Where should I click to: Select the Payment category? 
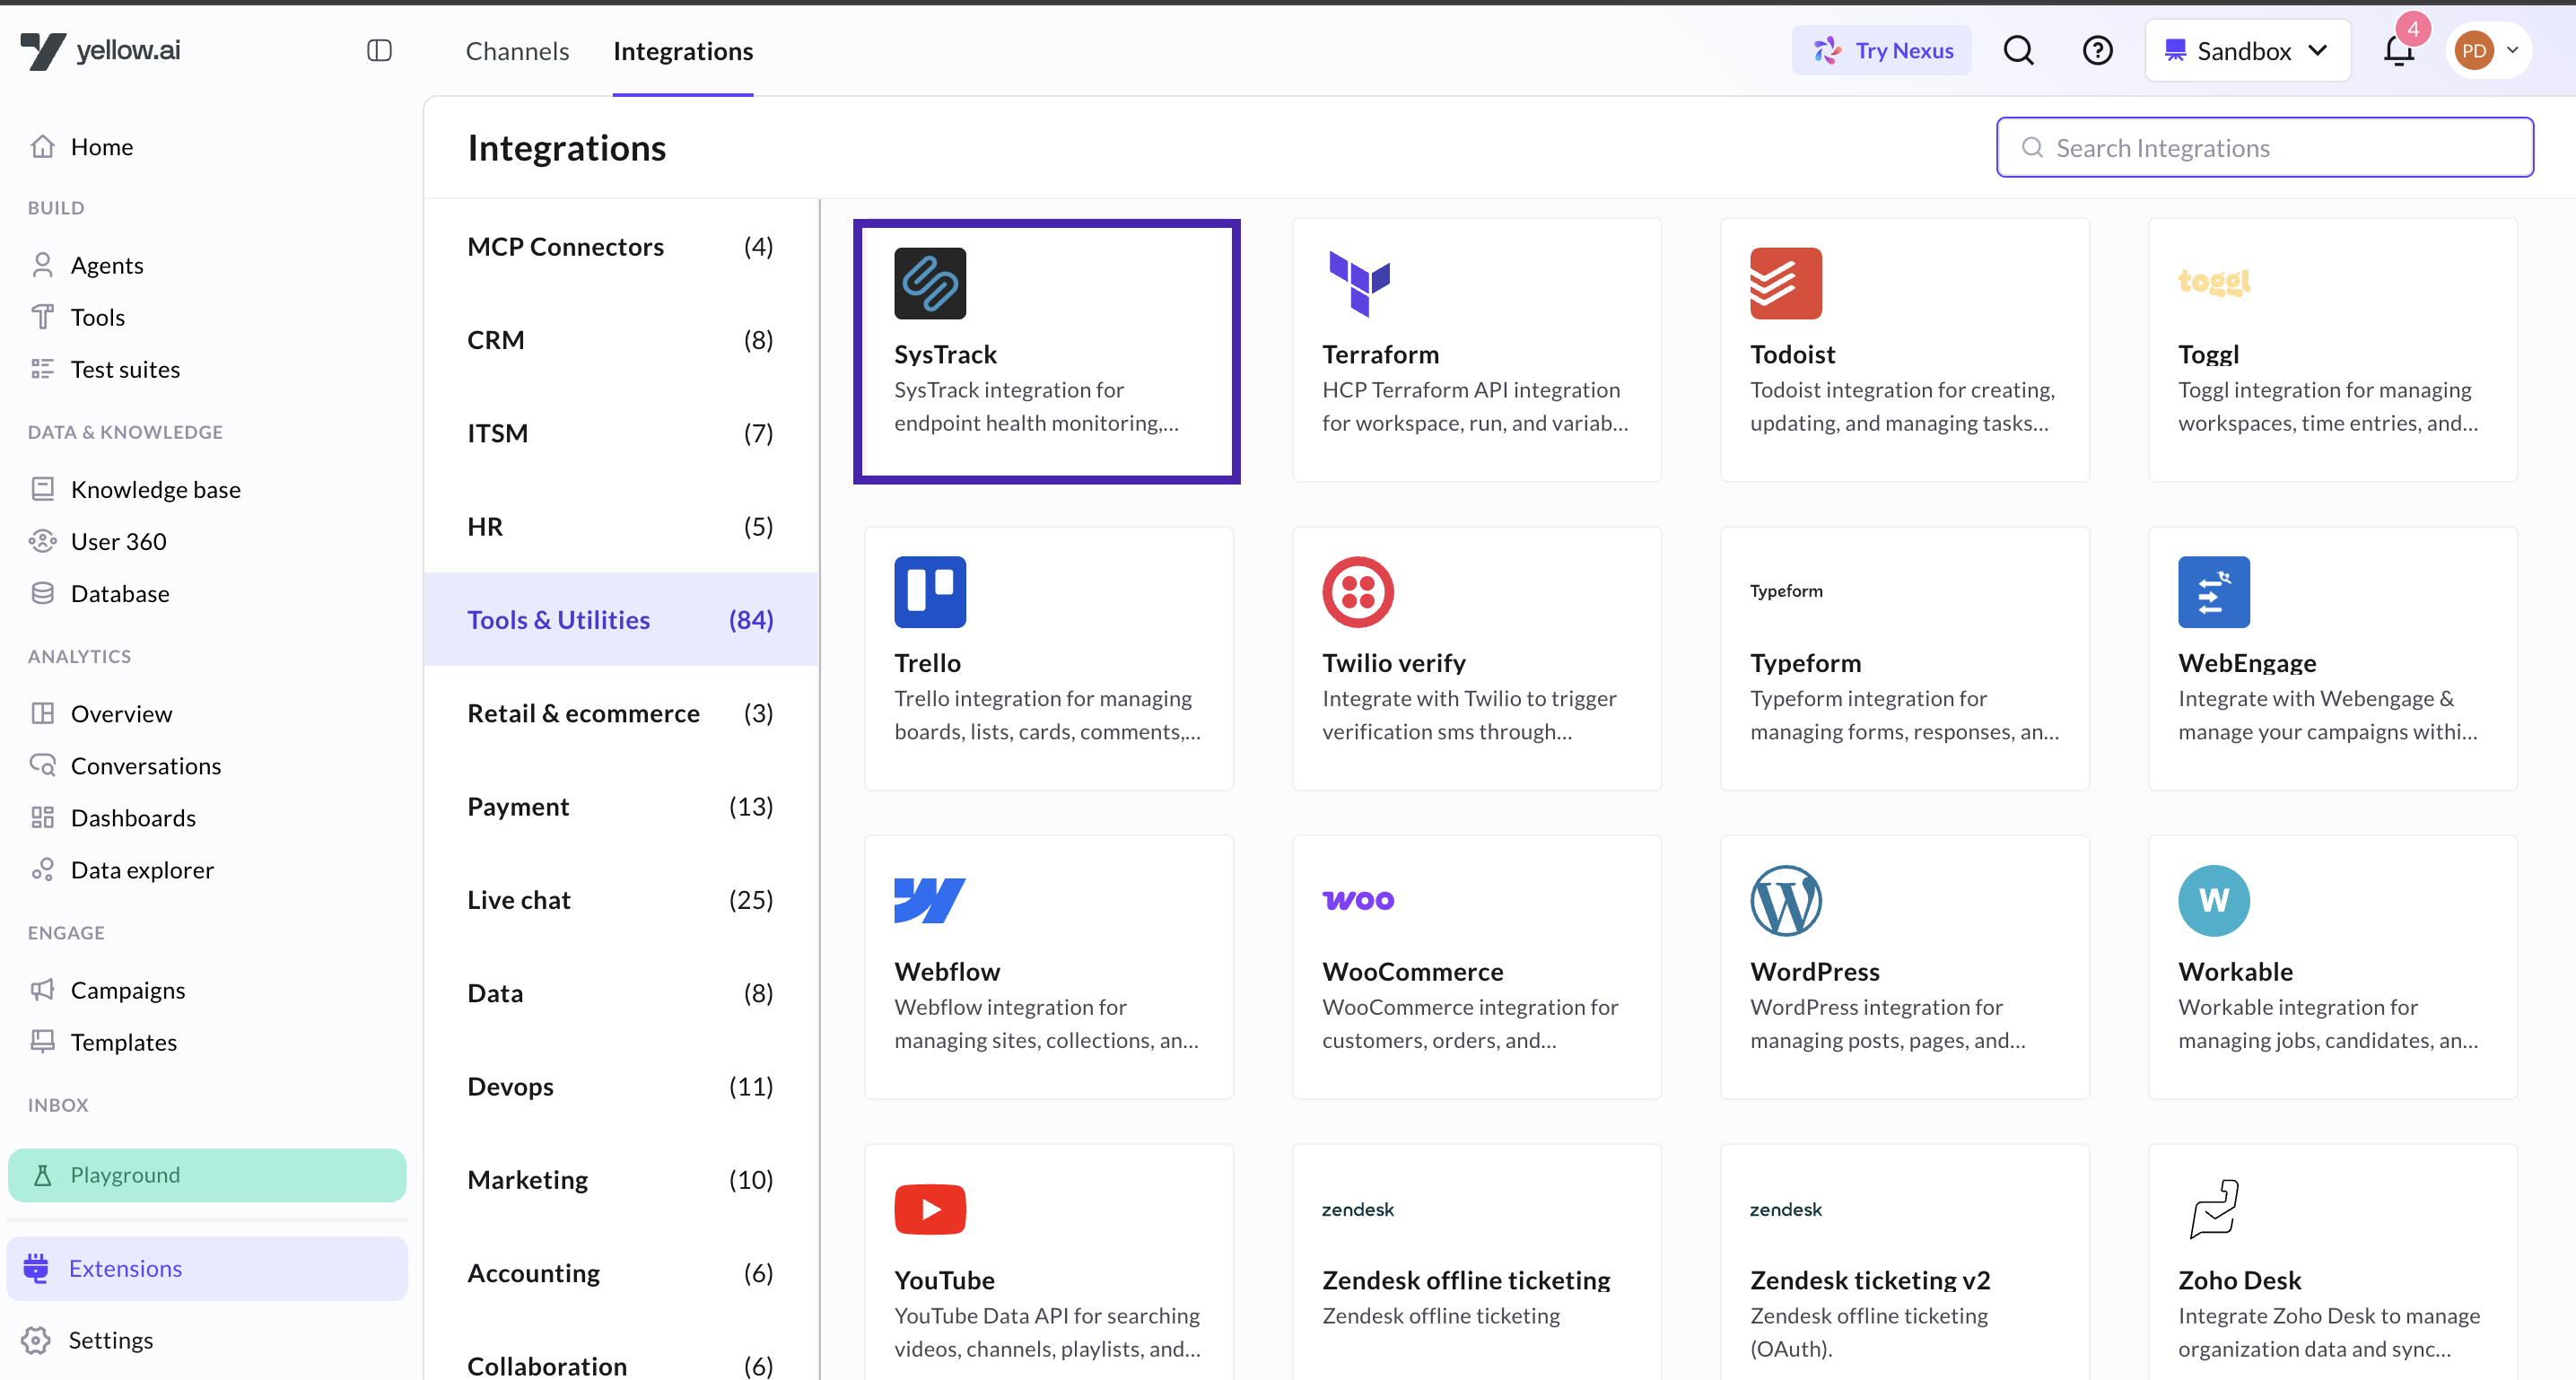pyautogui.click(x=620, y=806)
